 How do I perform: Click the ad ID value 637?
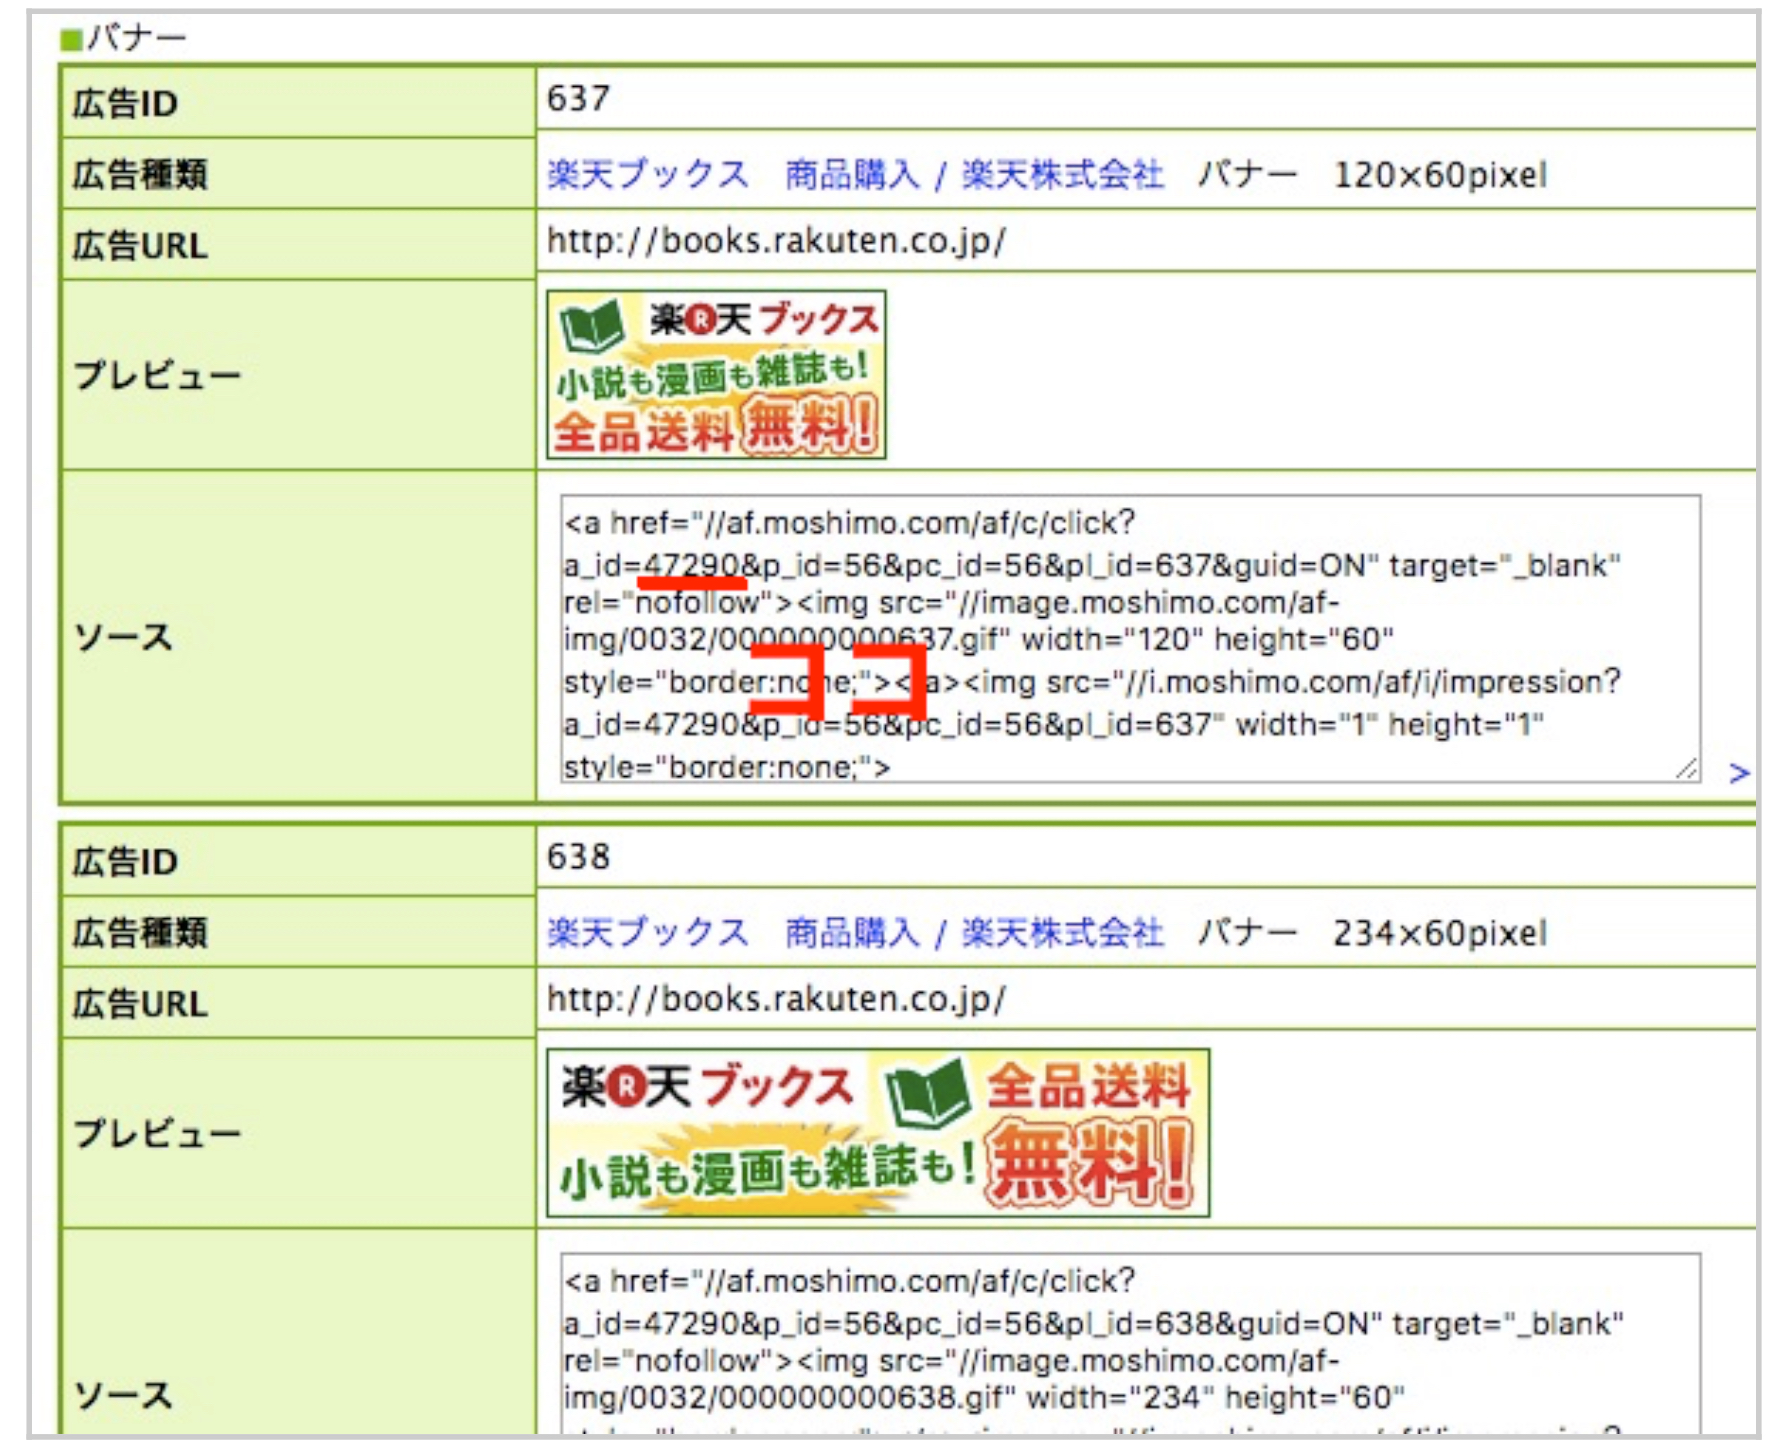click(x=578, y=99)
